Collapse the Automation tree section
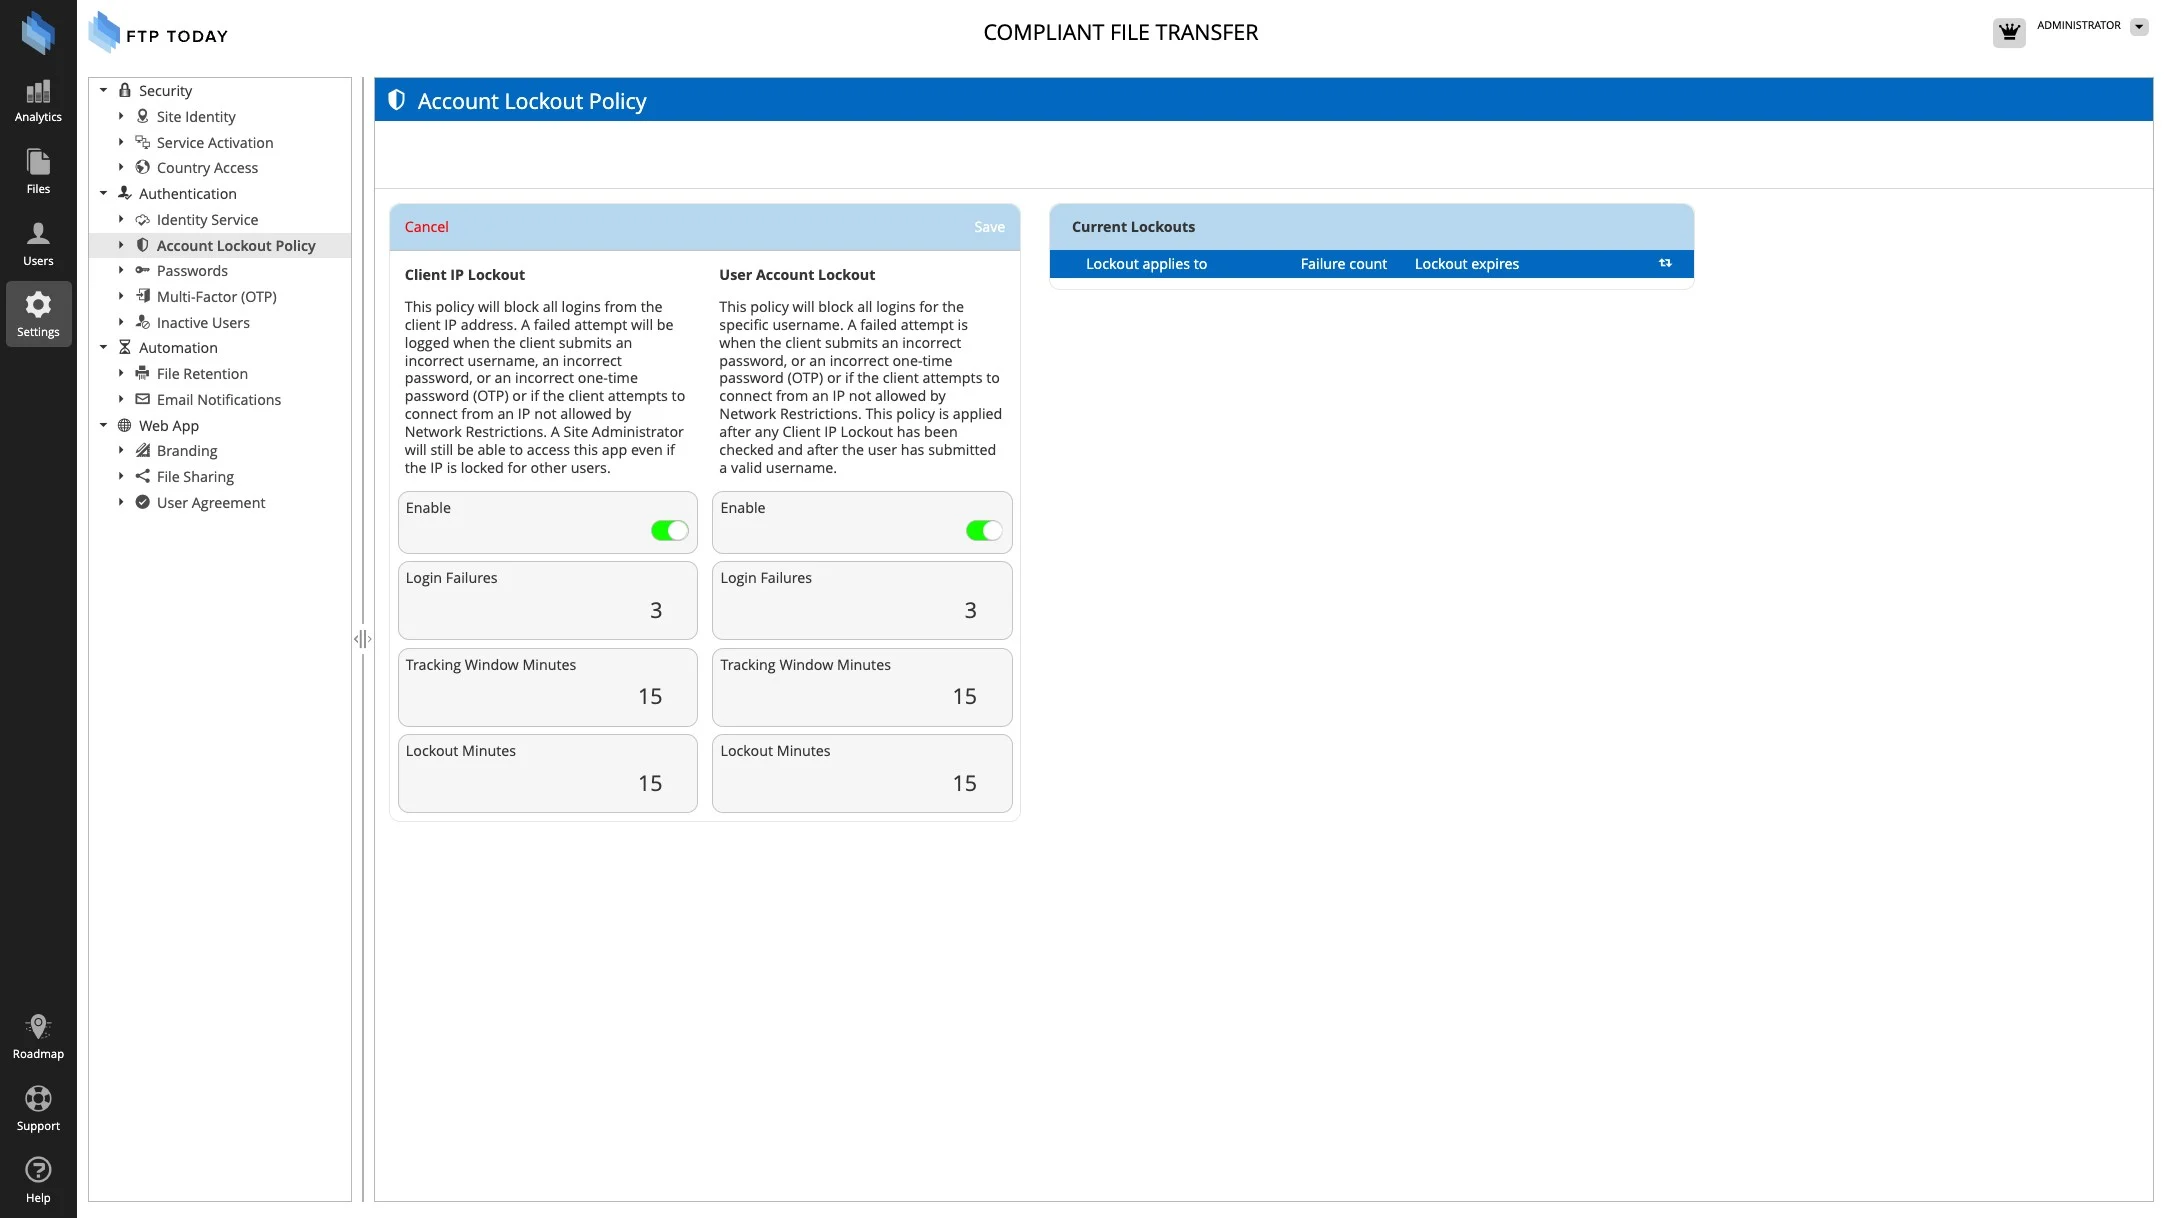Viewport: 2165px width, 1218px height. (103, 348)
